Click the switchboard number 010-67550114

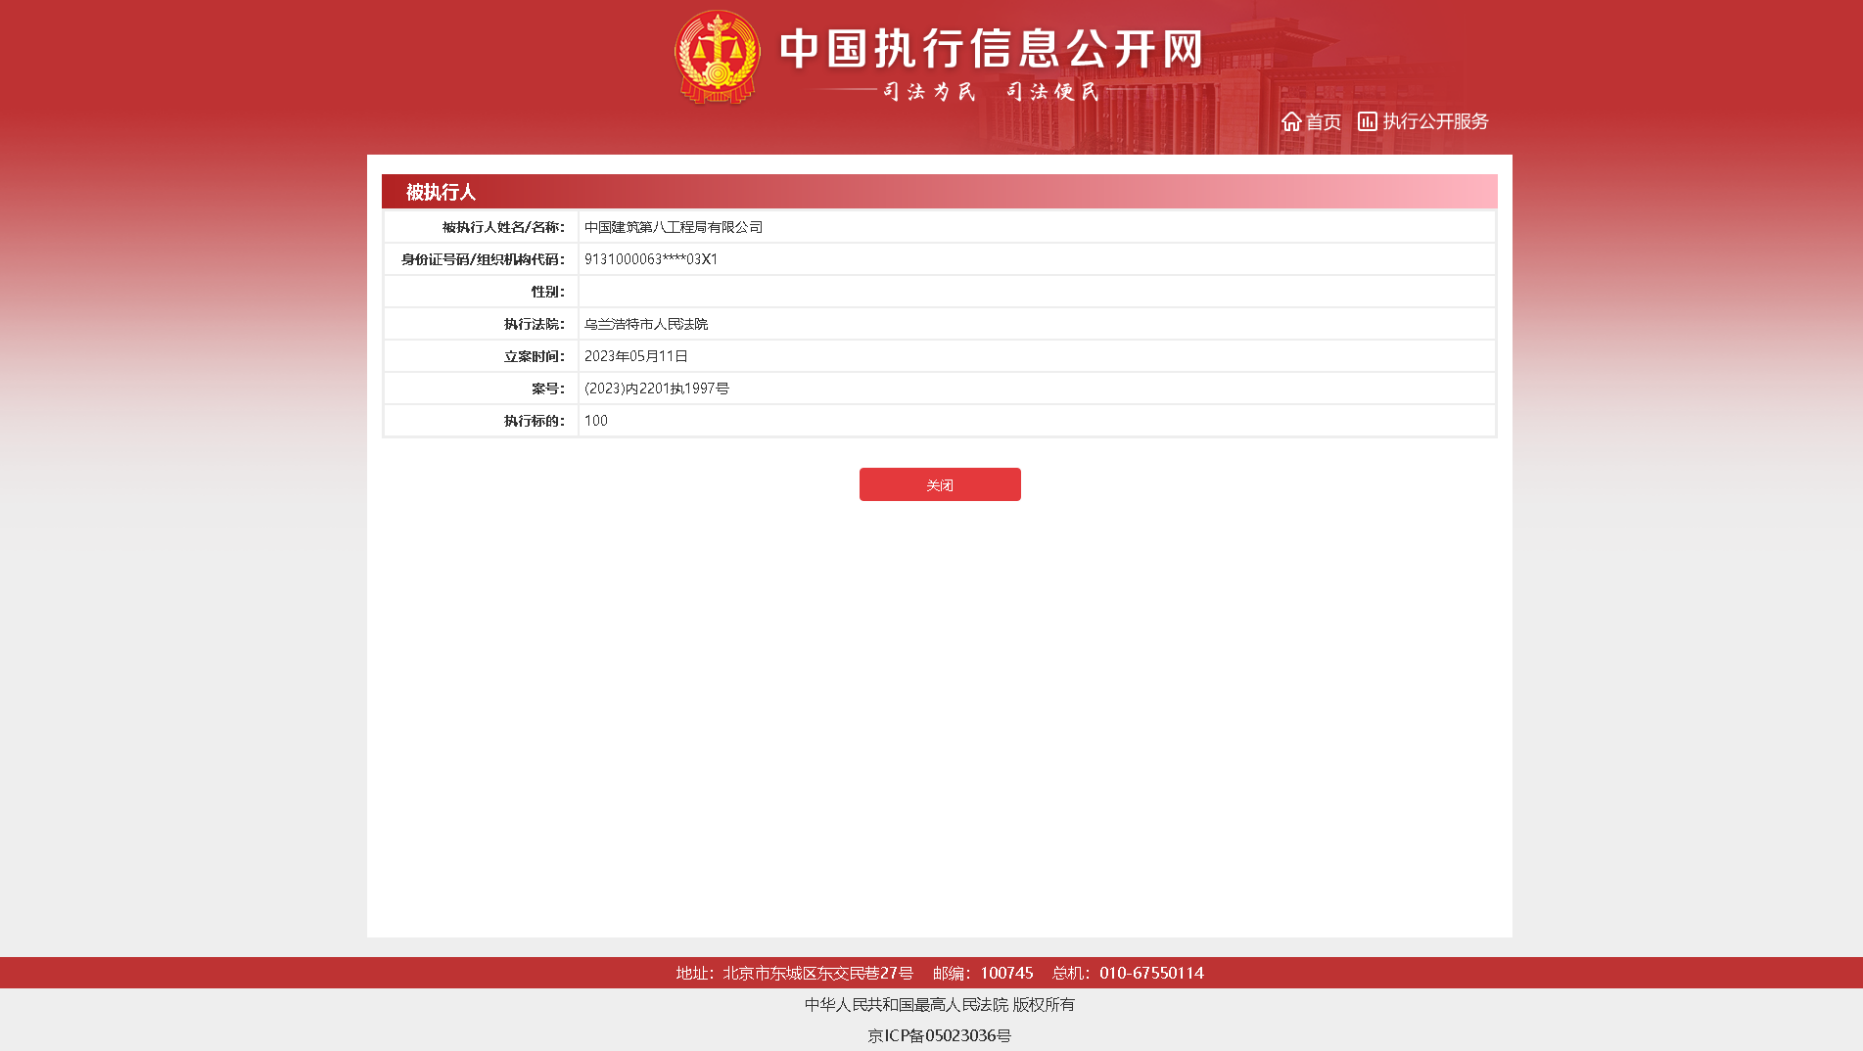pos(1151,973)
